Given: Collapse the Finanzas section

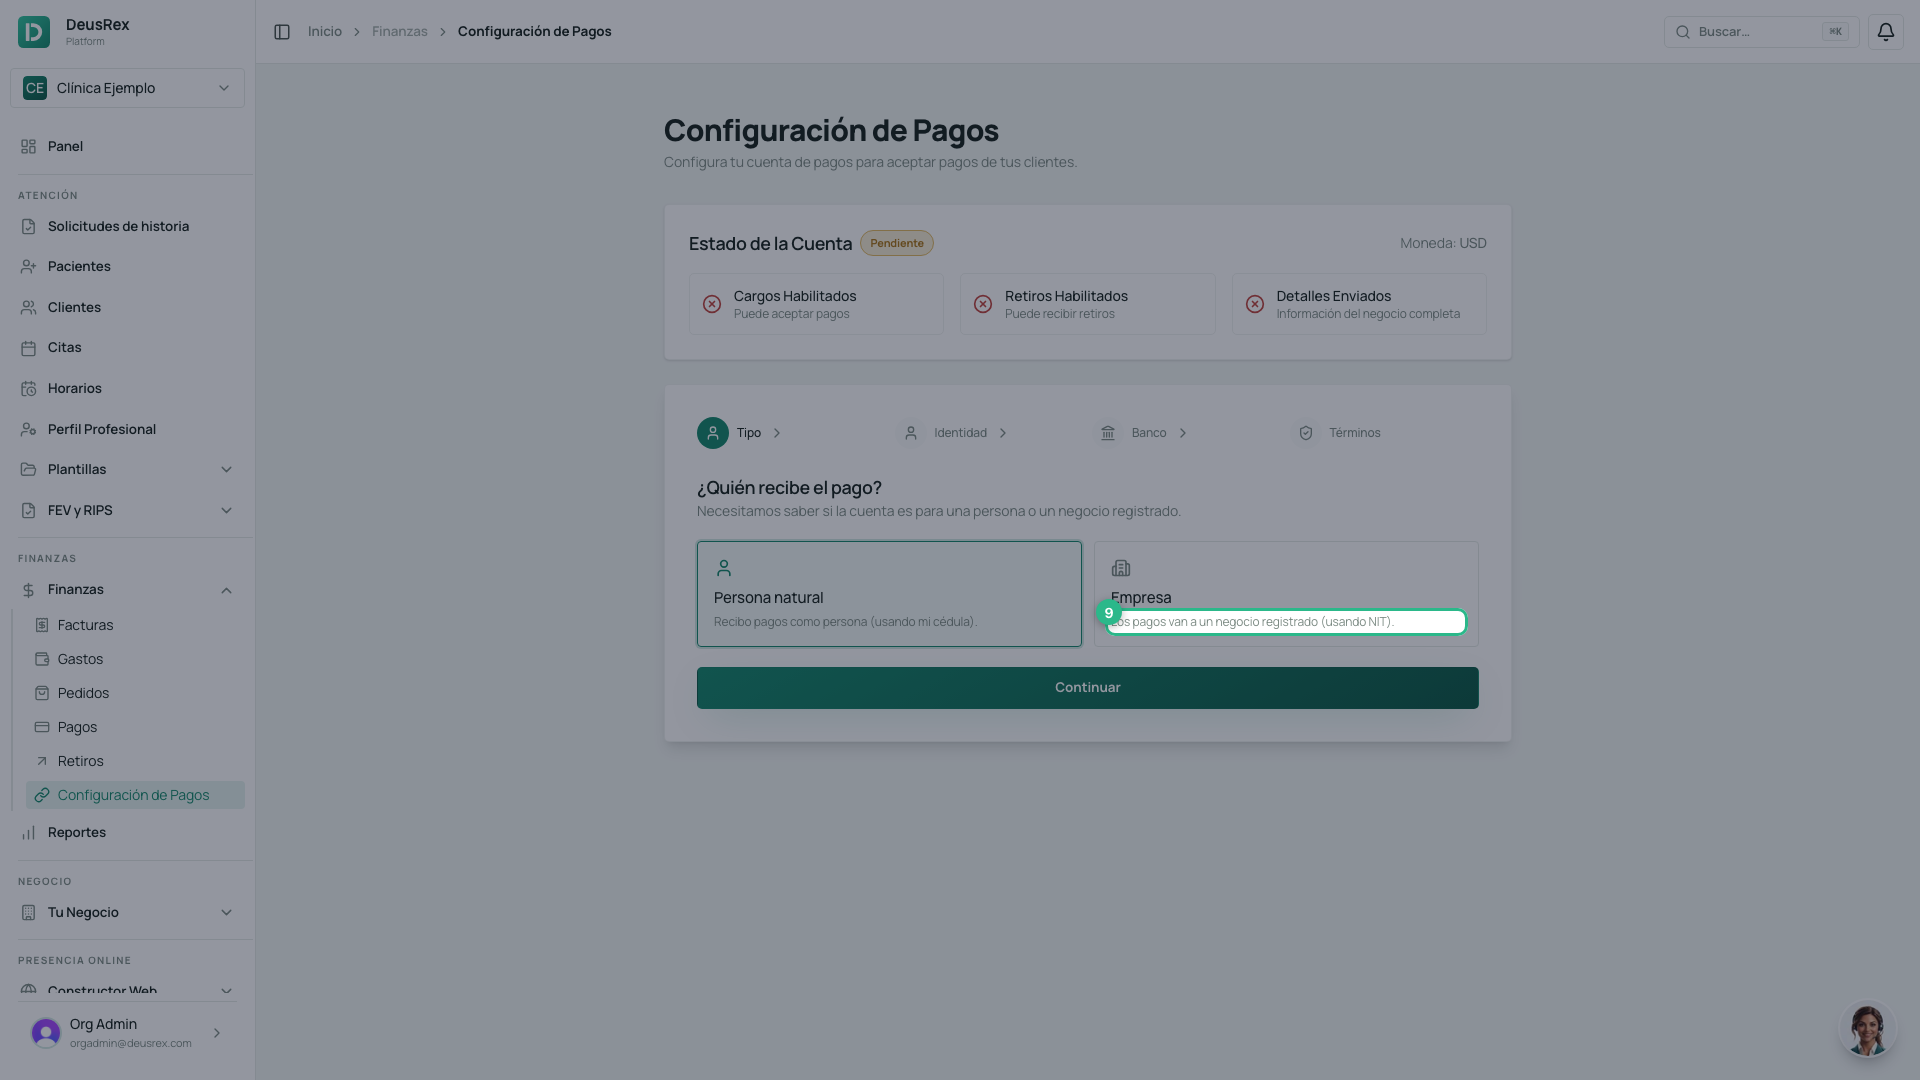Looking at the screenshot, I should (226, 590).
